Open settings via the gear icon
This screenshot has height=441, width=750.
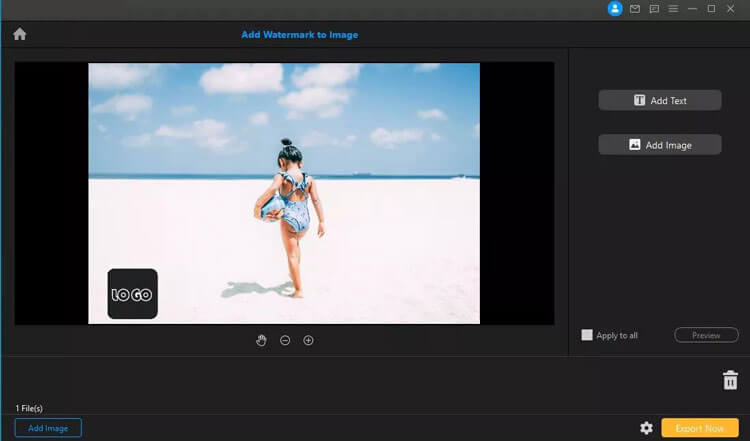click(x=646, y=428)
